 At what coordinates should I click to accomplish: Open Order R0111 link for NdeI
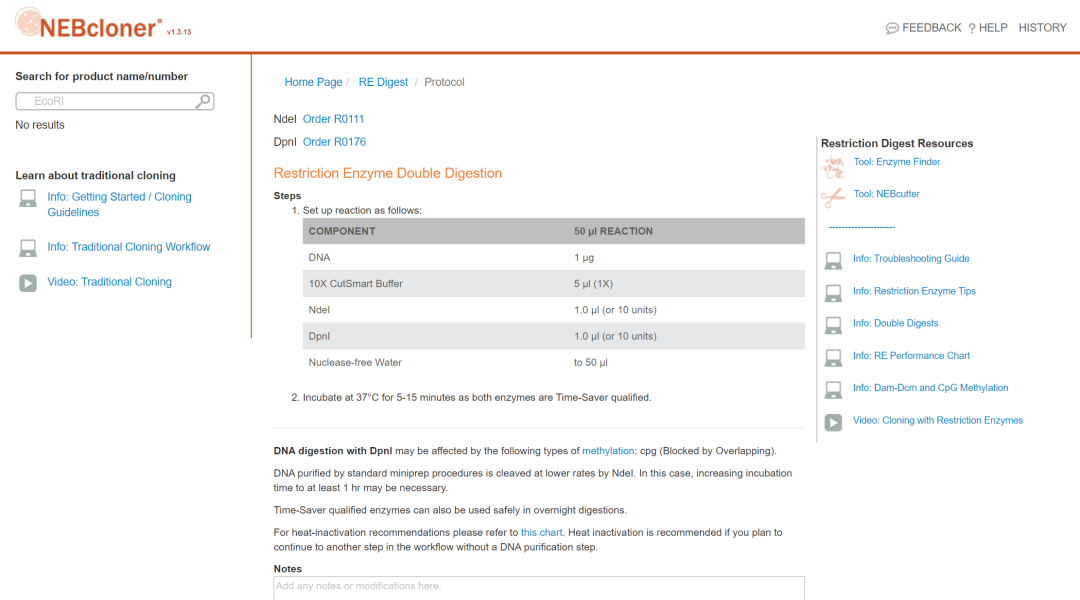pos(333,119)
